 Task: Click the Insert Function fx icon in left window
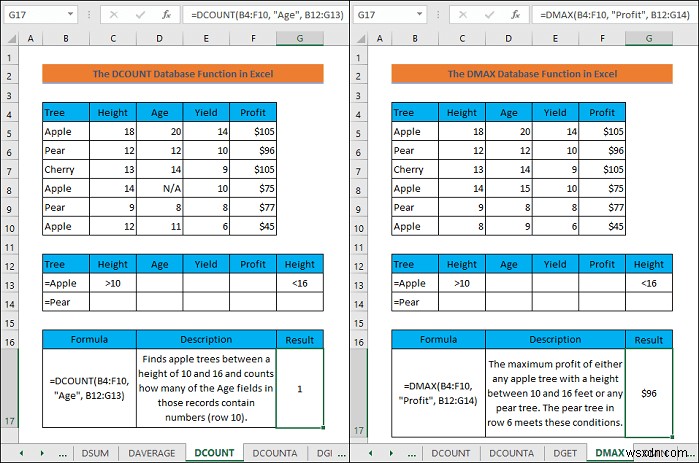pos(166,15)
